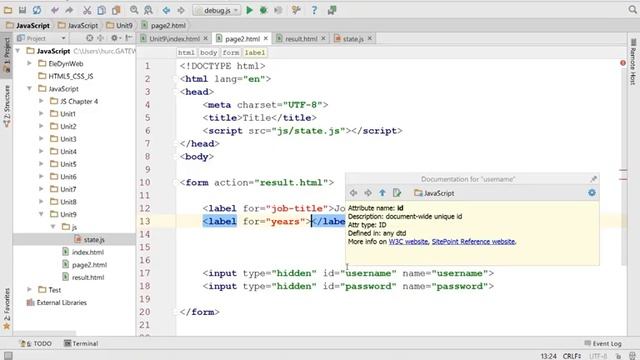Click the Paste clipboard icon

coord(116,10)
